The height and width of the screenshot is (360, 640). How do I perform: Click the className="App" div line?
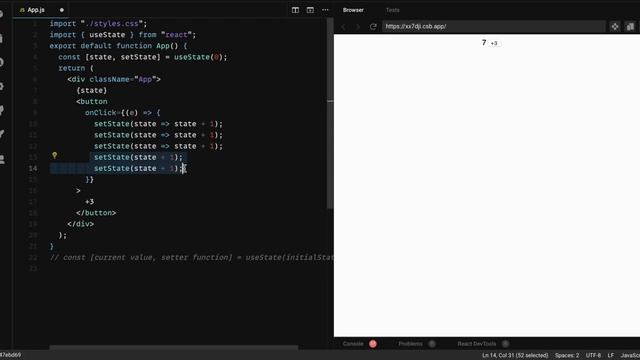click(x=114, y=80)
